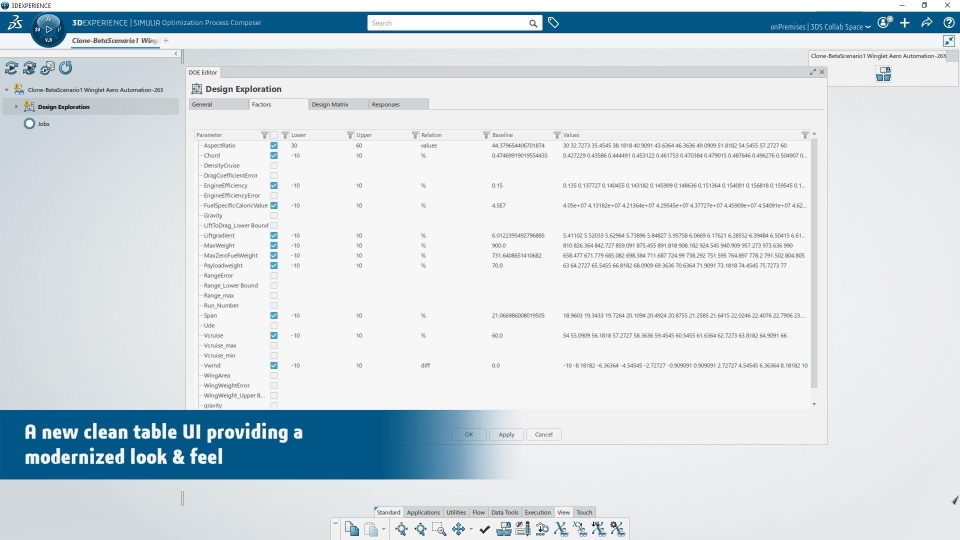Click the Paste icon in bottom toolbar
960x540 pixels.
pos(371,529)
